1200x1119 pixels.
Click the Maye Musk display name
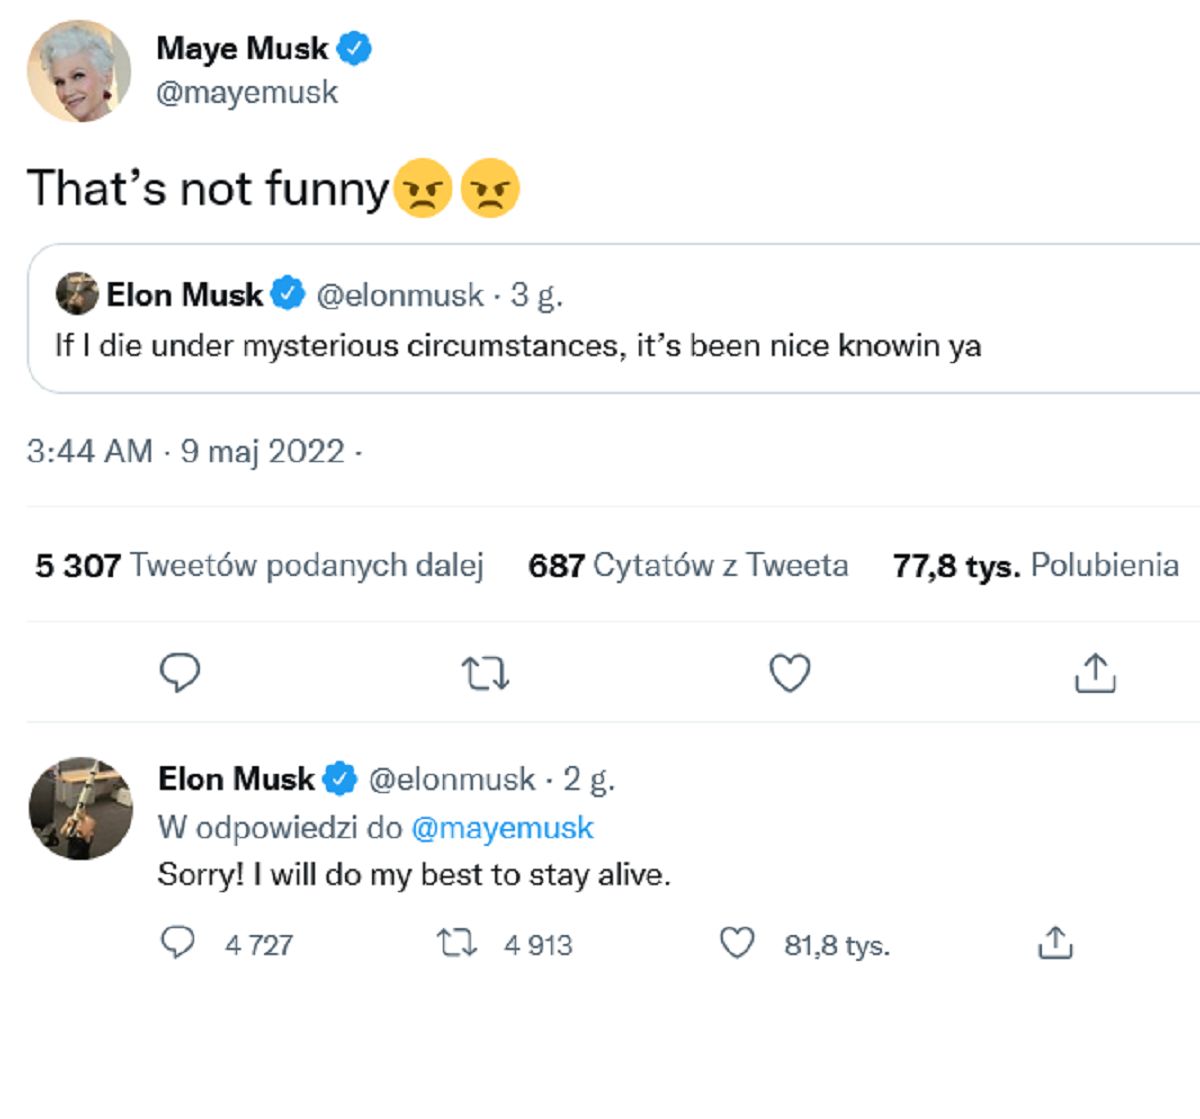click(242, 48)
